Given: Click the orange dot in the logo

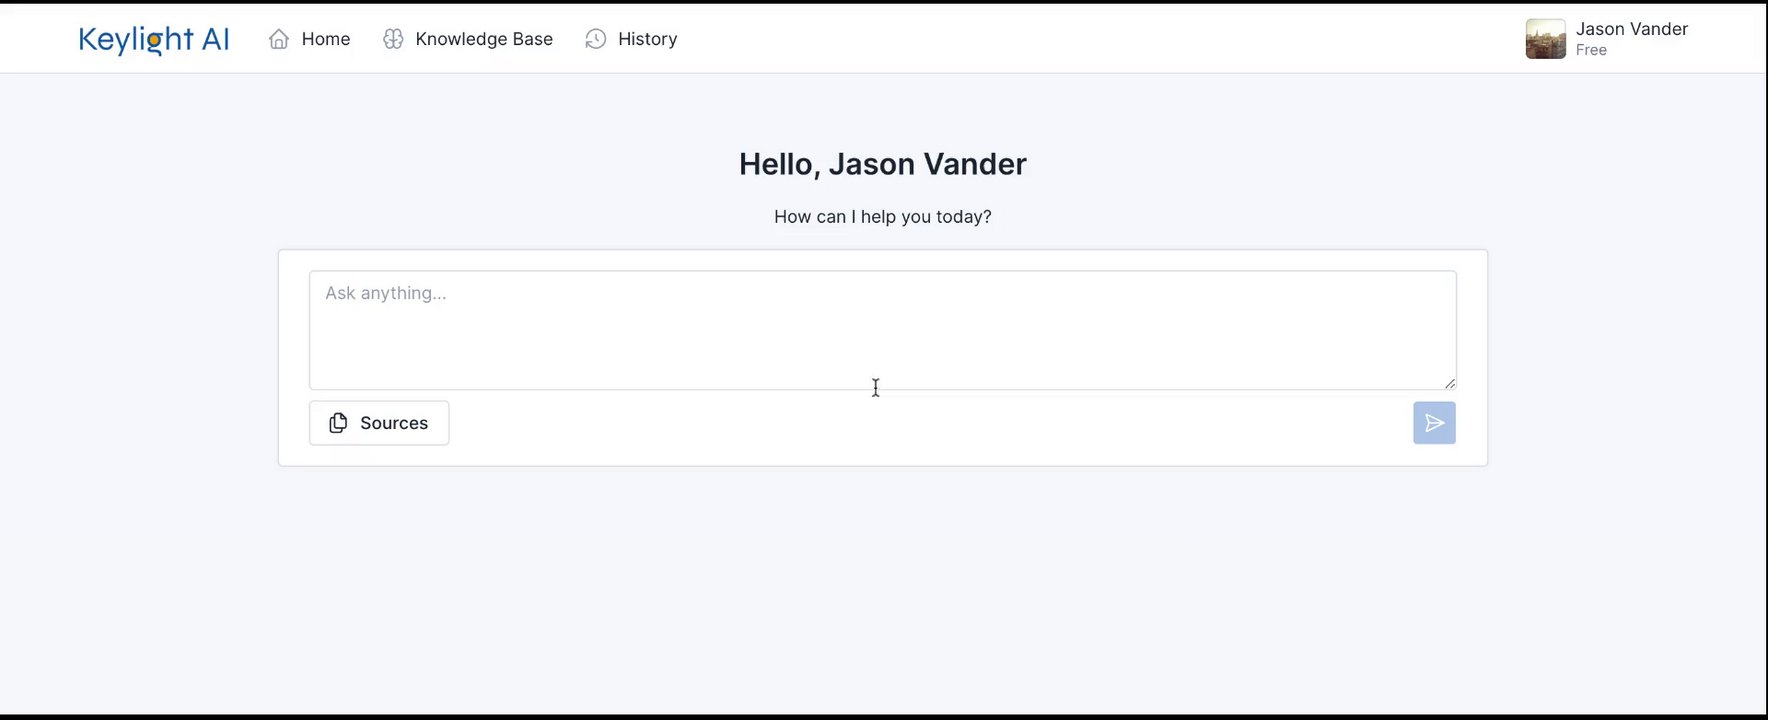Looking at the screenshot, I should point(154,40).
